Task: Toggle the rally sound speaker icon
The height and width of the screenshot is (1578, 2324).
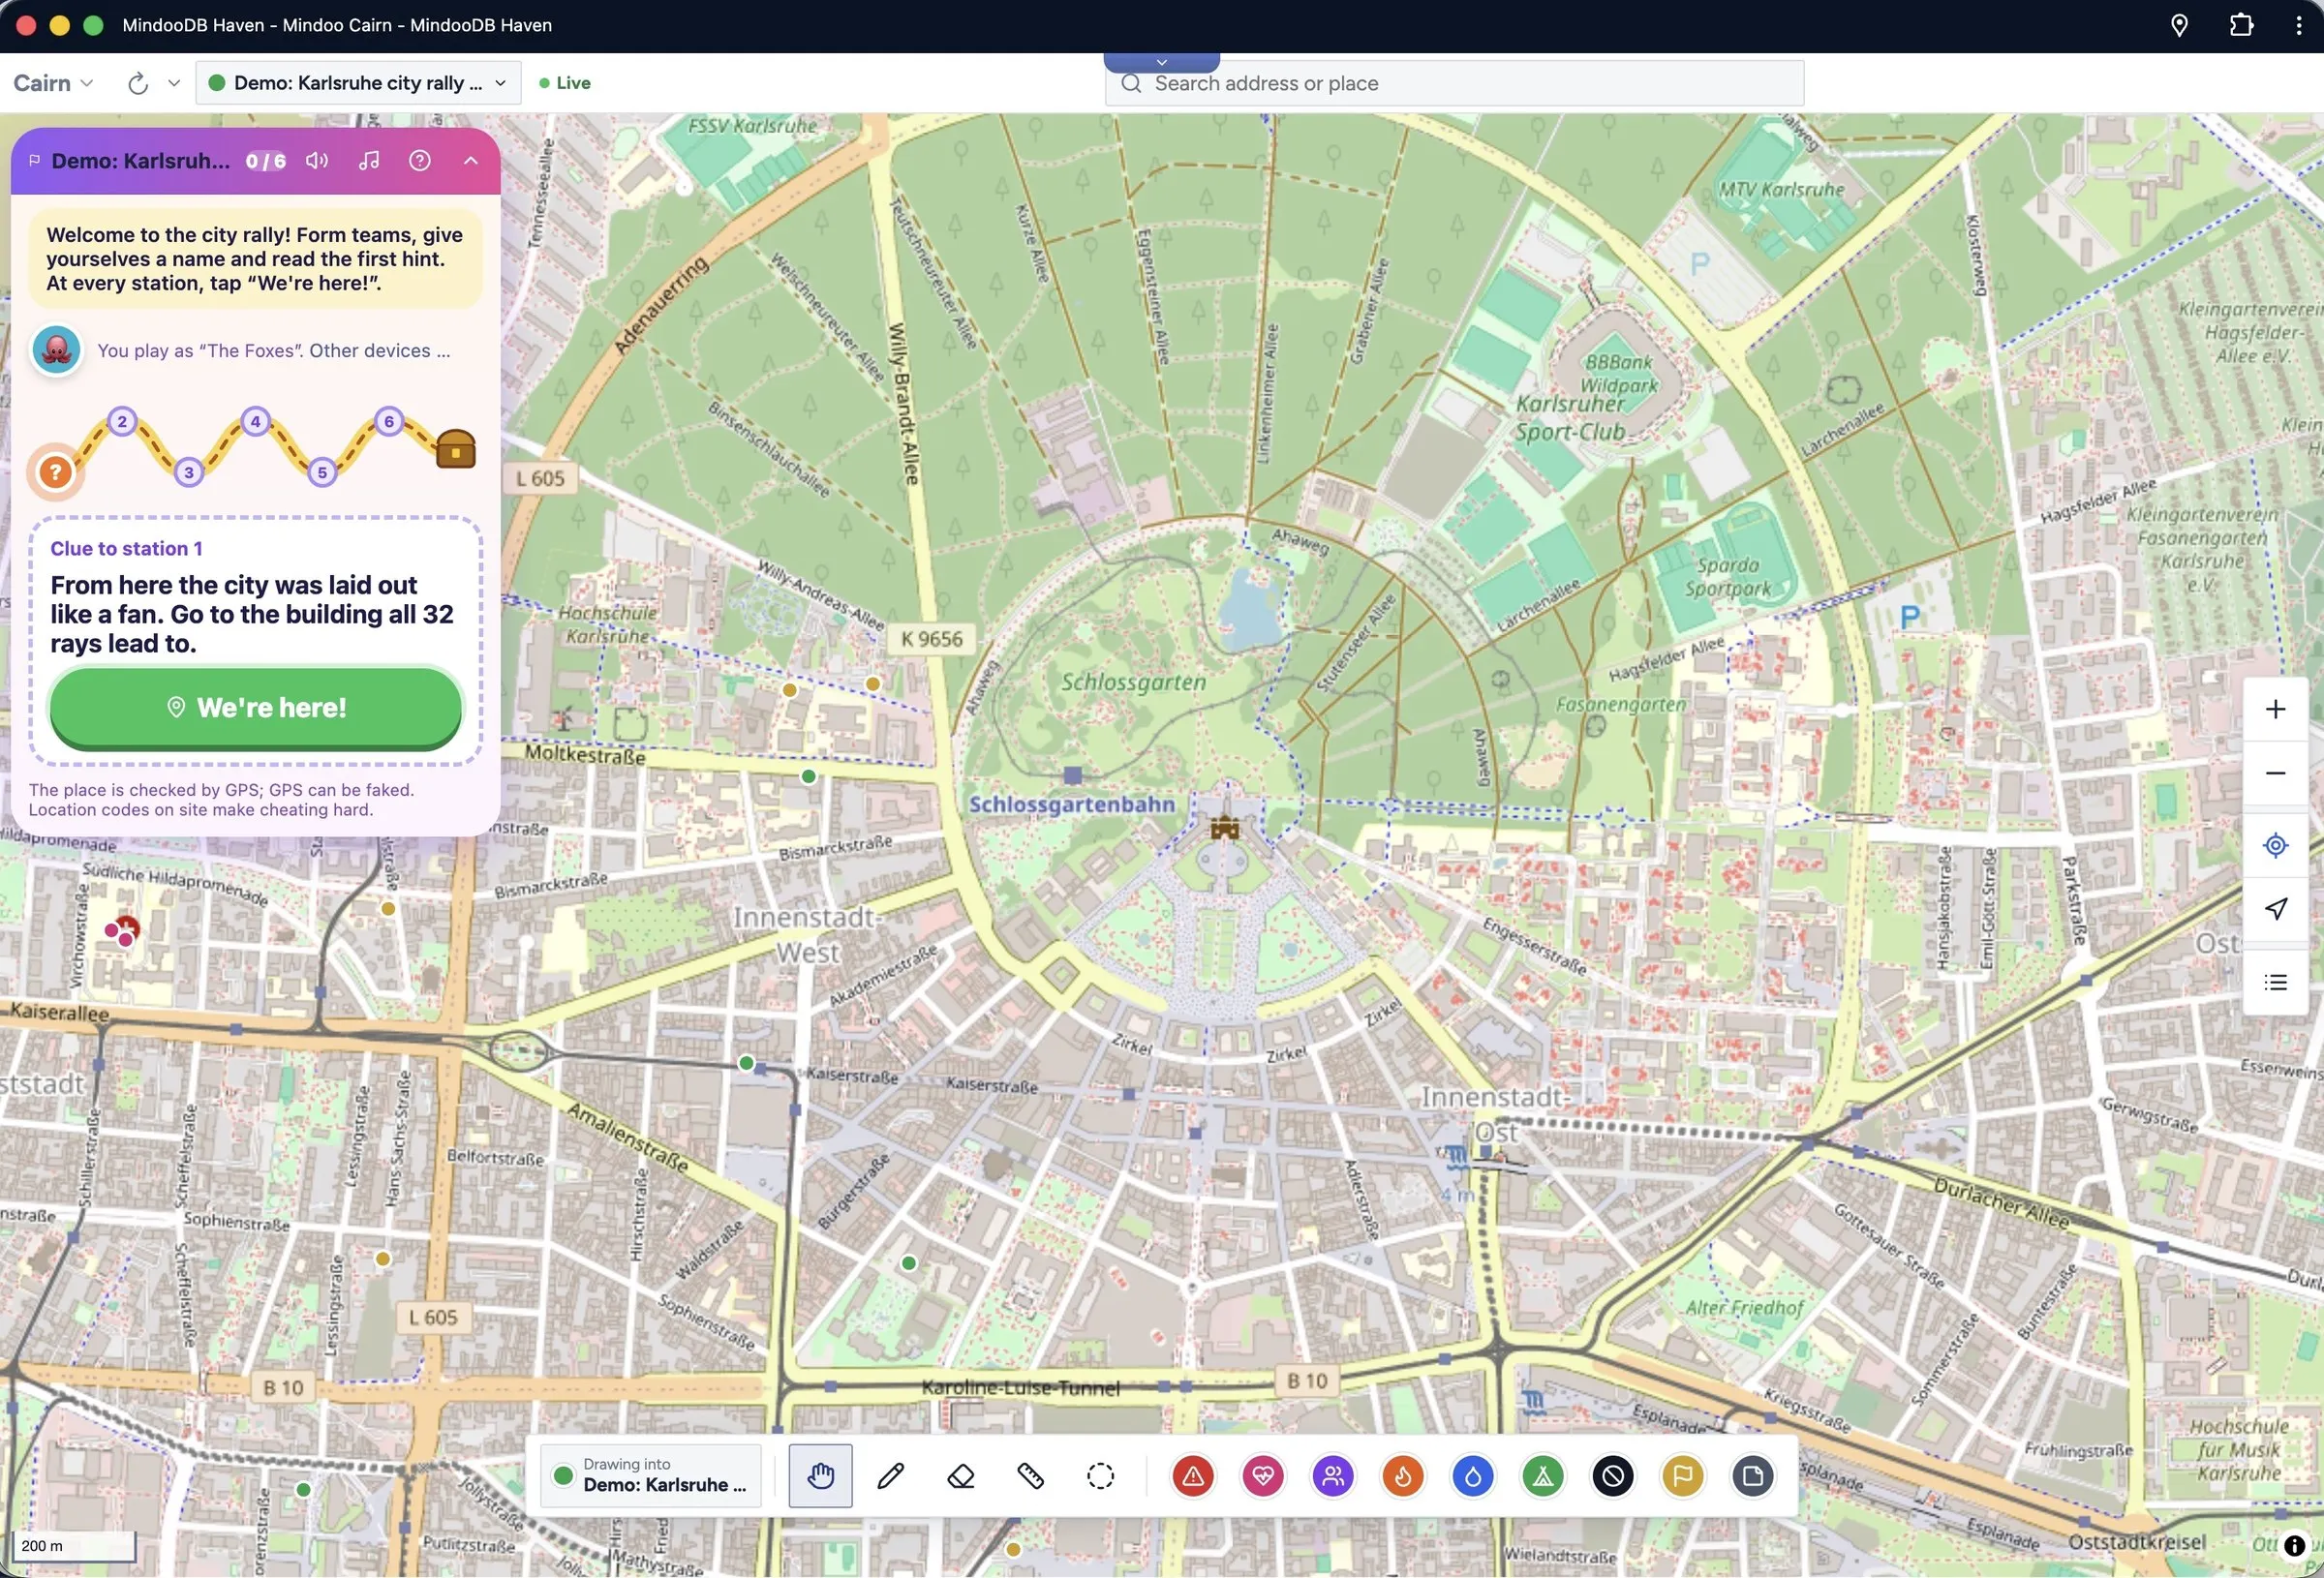Action: click(x=317, y=160)
